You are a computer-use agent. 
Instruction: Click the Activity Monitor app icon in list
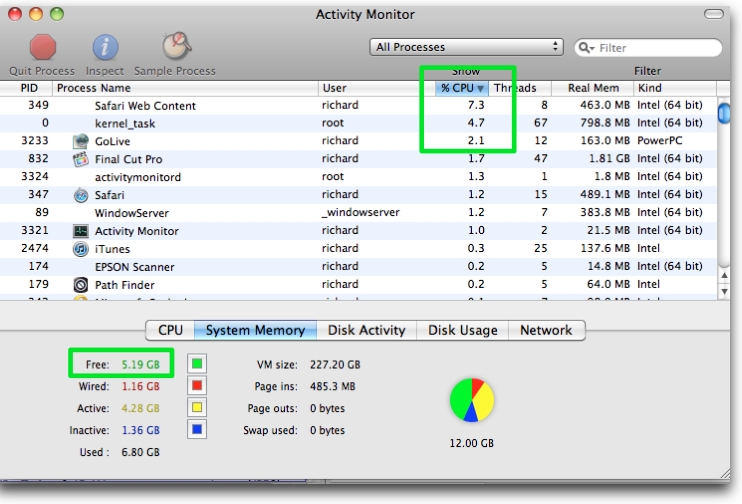81,231
